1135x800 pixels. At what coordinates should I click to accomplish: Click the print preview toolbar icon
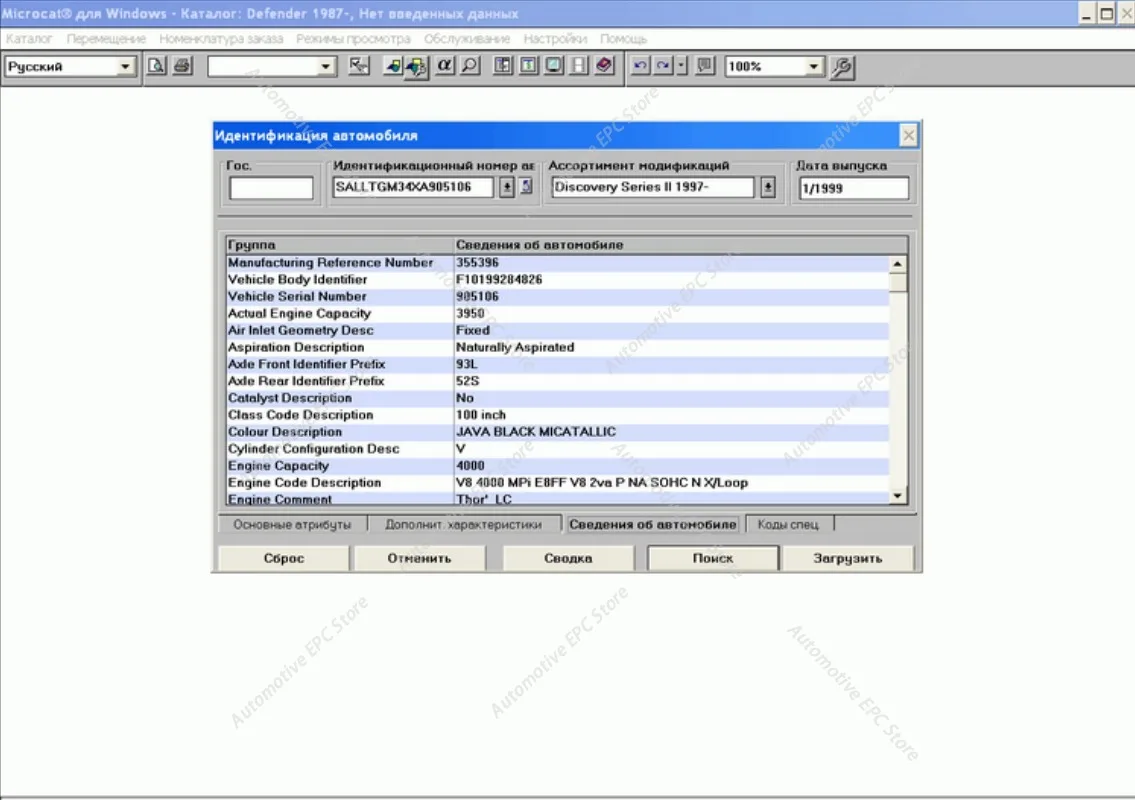point(156,66)
